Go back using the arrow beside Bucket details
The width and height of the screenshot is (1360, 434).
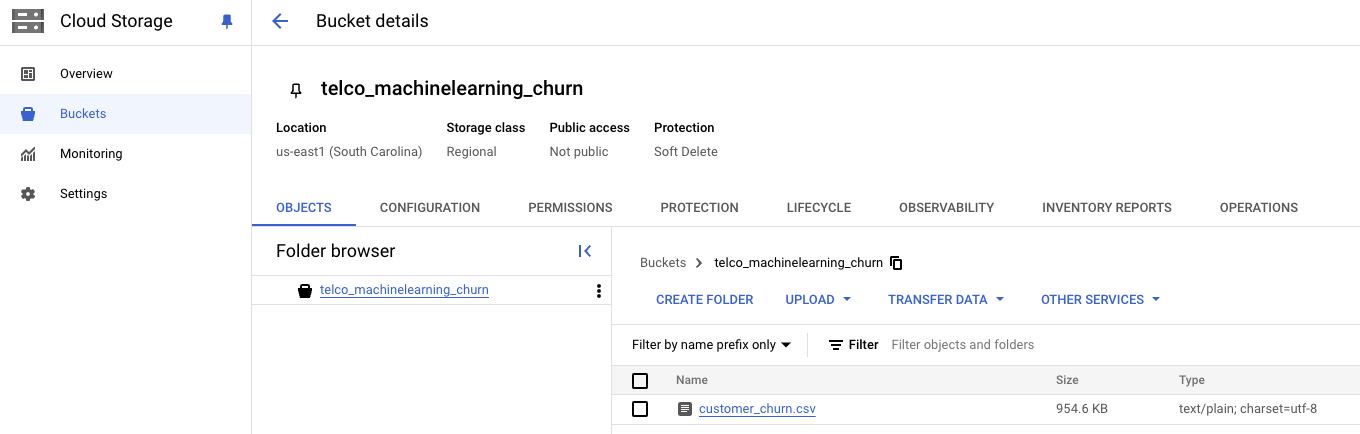point(280,21)
